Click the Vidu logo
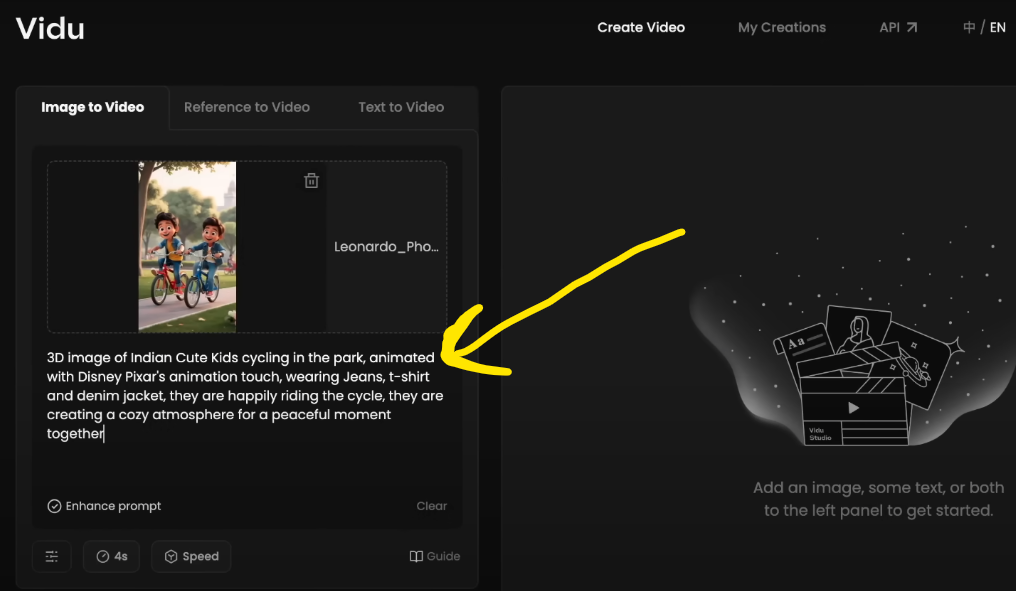The width and height of the screenshot is (1016, 591). (x=50, y=29)
